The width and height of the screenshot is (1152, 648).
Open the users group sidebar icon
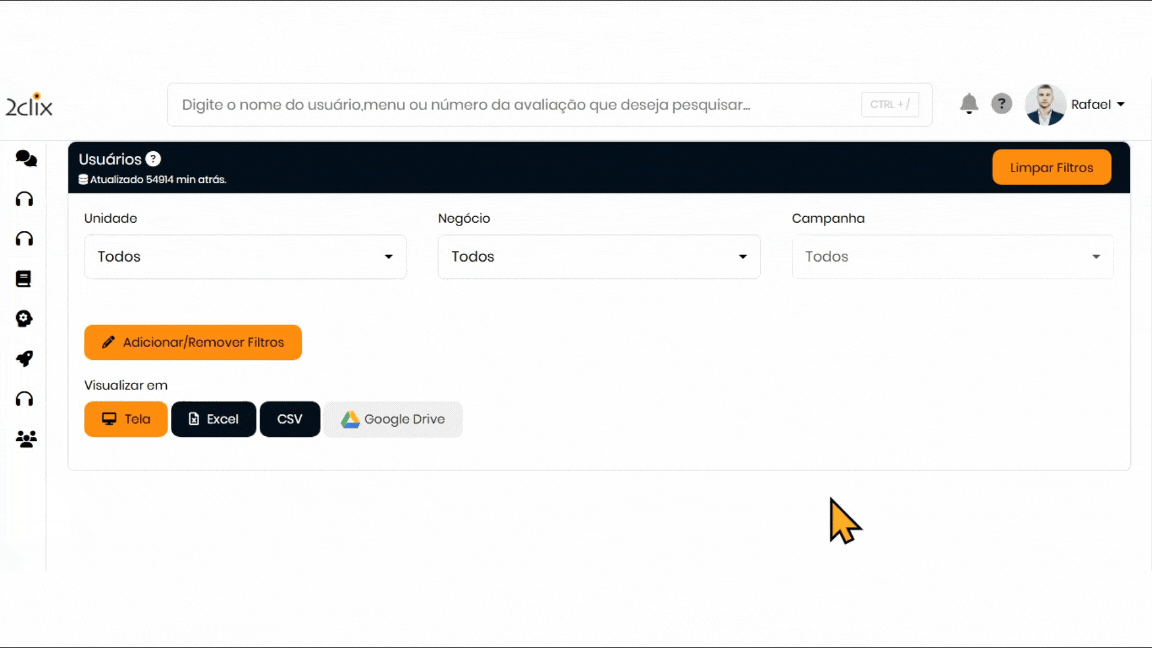(x=26, y=439)
